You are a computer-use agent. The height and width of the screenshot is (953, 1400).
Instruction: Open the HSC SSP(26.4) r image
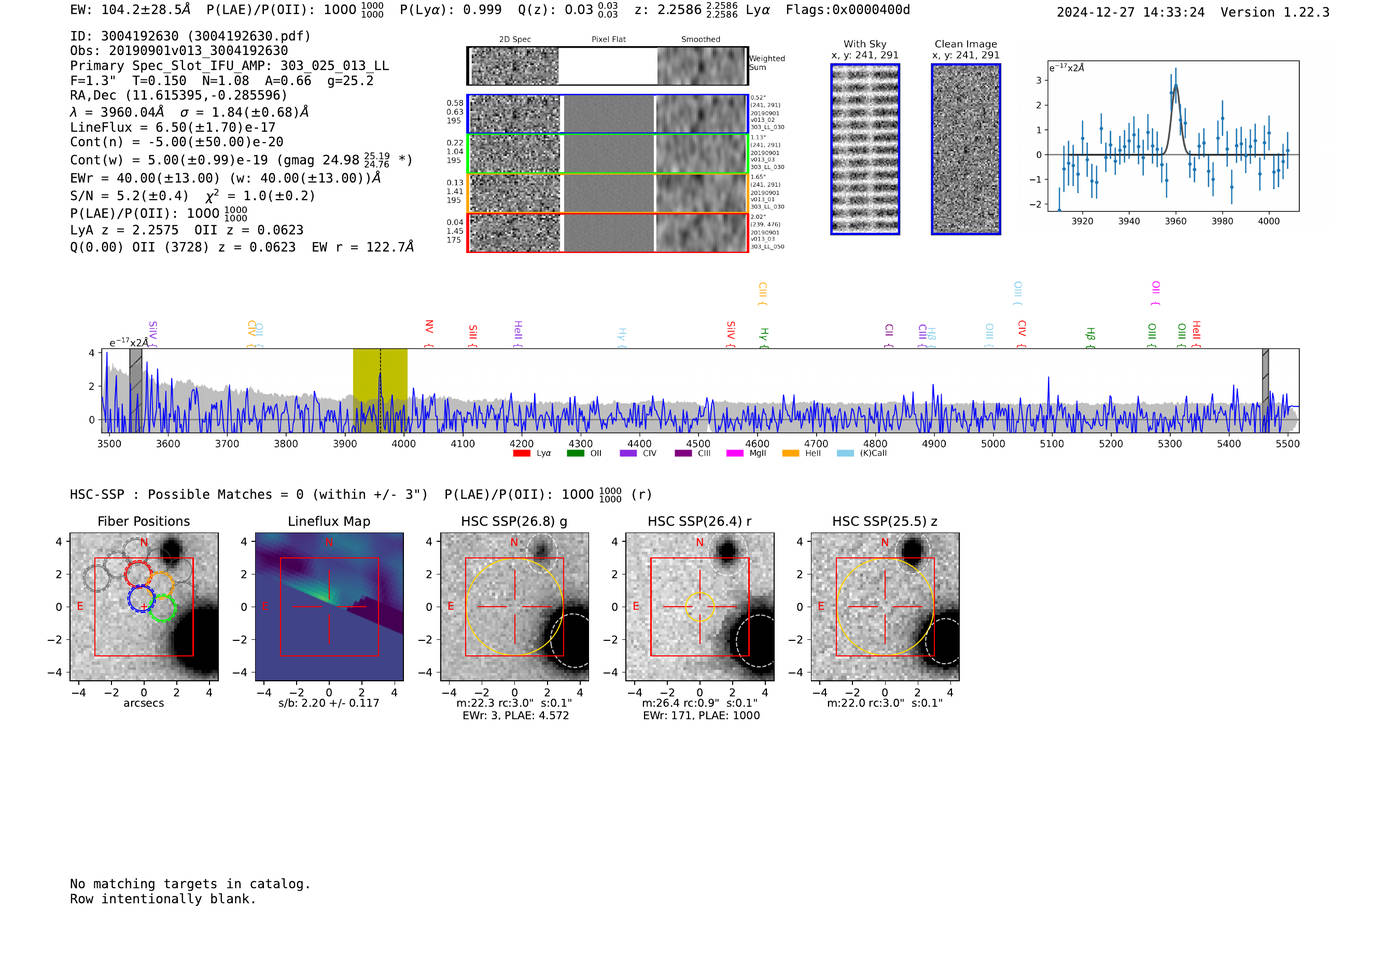pos(700,607)
